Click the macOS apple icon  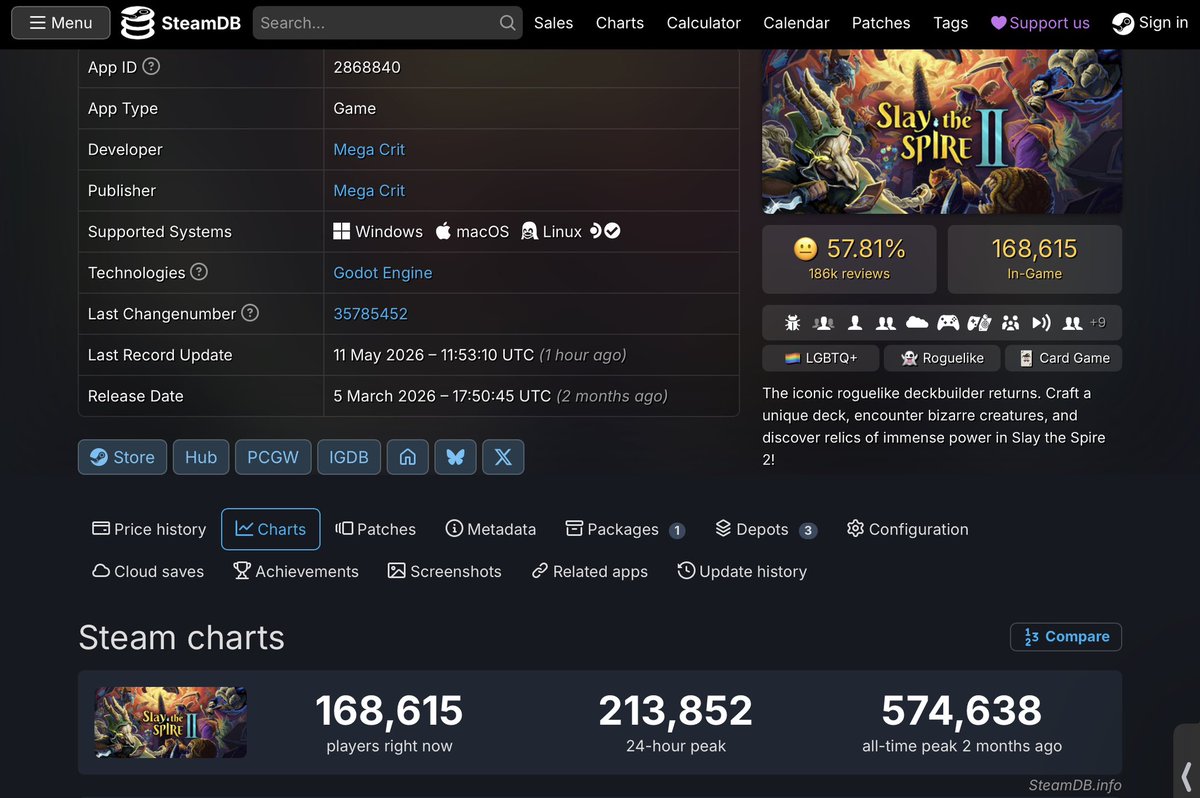point(443,231)
